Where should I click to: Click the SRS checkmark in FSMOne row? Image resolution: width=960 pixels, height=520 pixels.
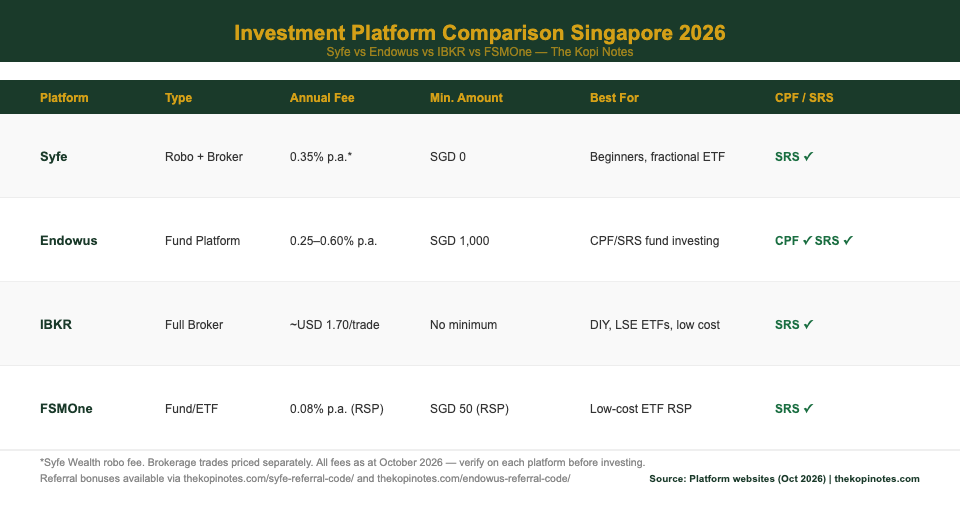794,409
